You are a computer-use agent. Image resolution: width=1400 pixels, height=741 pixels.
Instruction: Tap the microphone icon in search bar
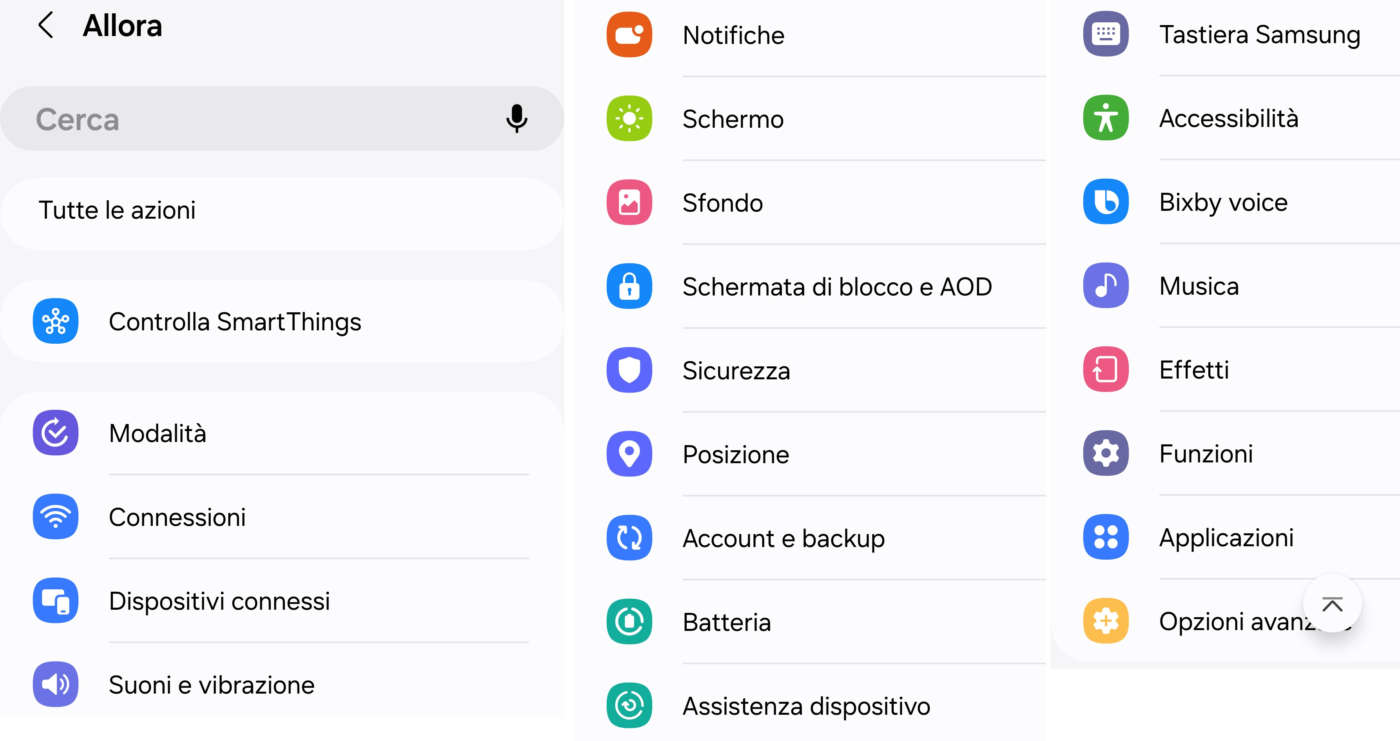(516, 119)
